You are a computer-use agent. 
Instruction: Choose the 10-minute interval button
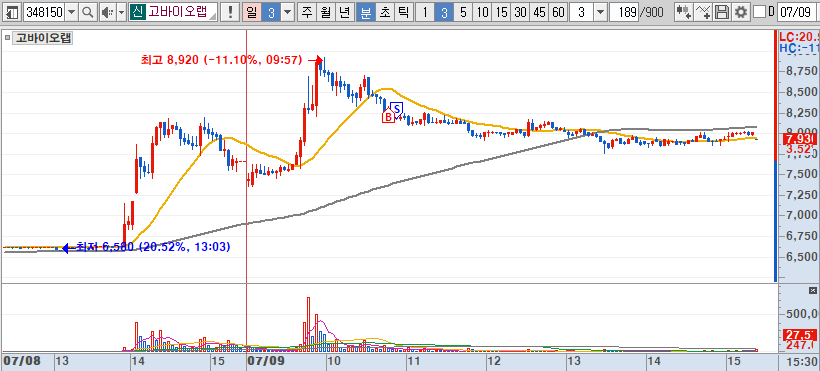482,12
